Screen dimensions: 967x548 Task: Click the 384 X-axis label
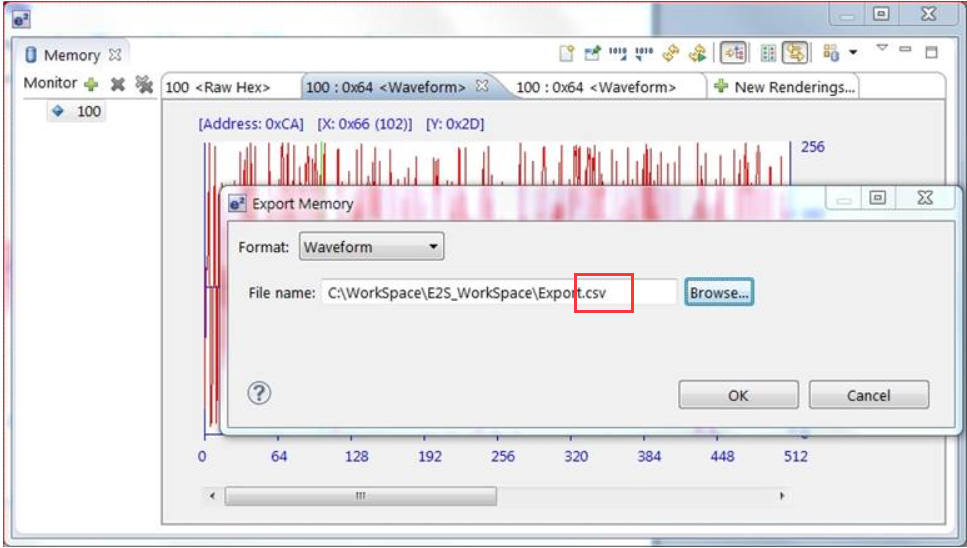[649, 456]
